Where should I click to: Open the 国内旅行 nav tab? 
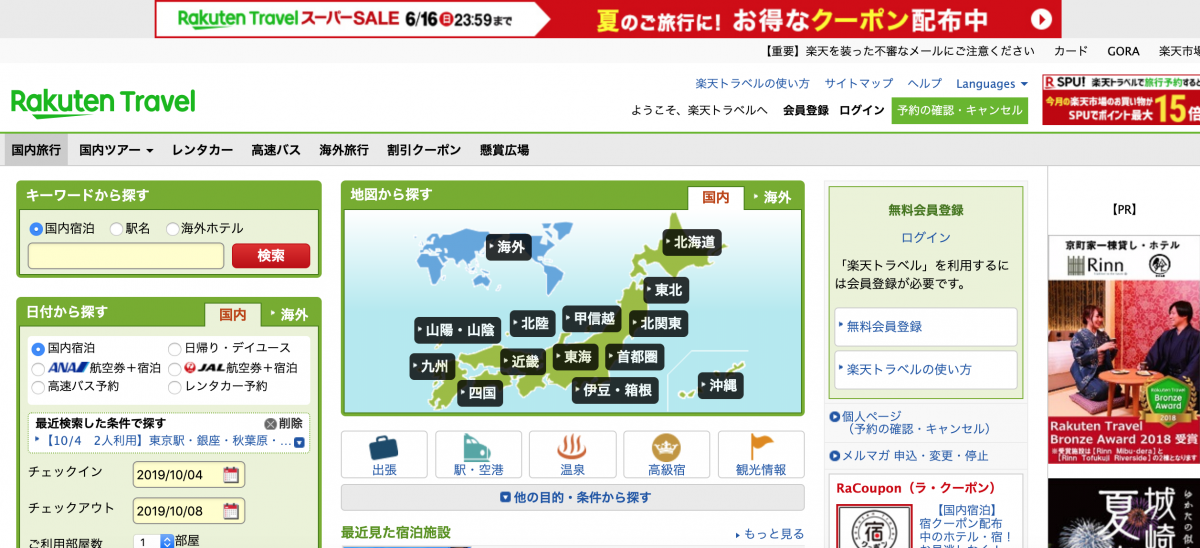pyautogui.click(x=36, y=150)
